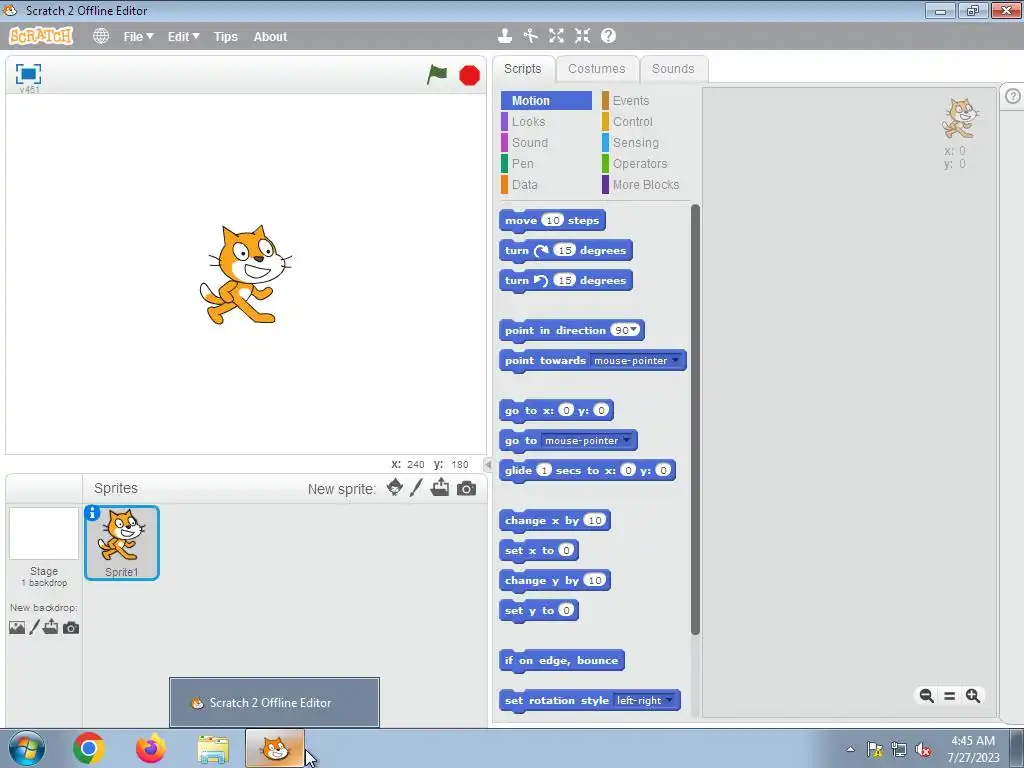The image size is (1024, 768).
Task: Upload sprite from file icon
Action: pyautogui.click(x=440, y=487)
